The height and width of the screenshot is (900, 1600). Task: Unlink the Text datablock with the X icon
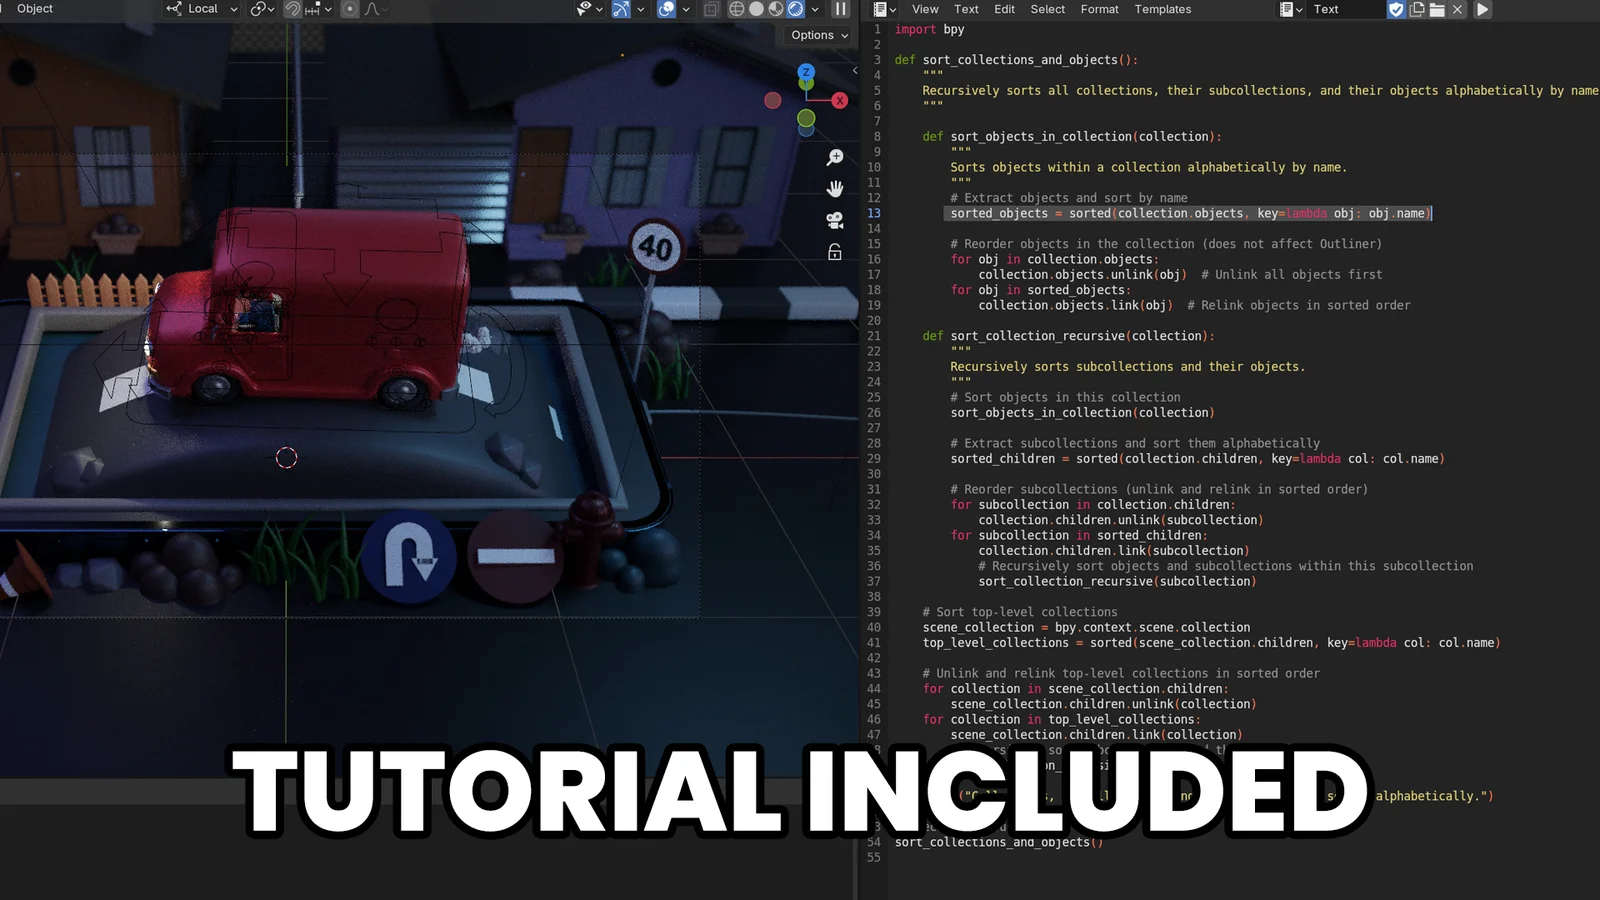coord(1456,9)
